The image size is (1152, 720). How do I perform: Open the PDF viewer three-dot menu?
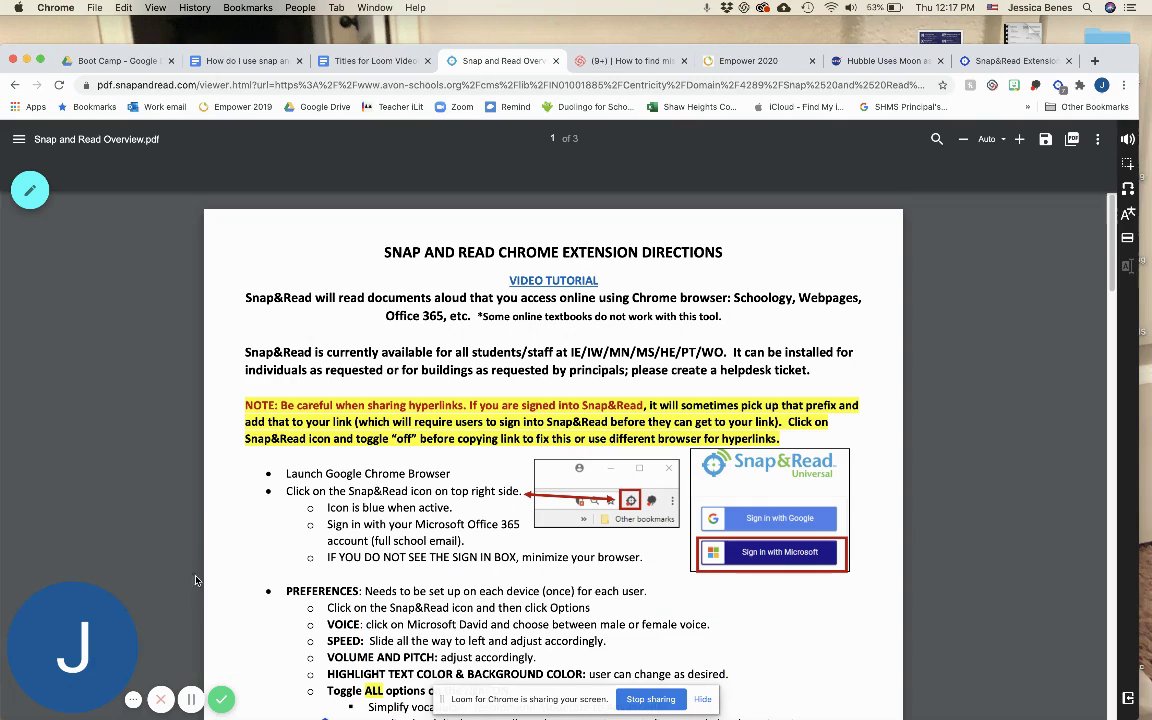(x=1098, y=139)
